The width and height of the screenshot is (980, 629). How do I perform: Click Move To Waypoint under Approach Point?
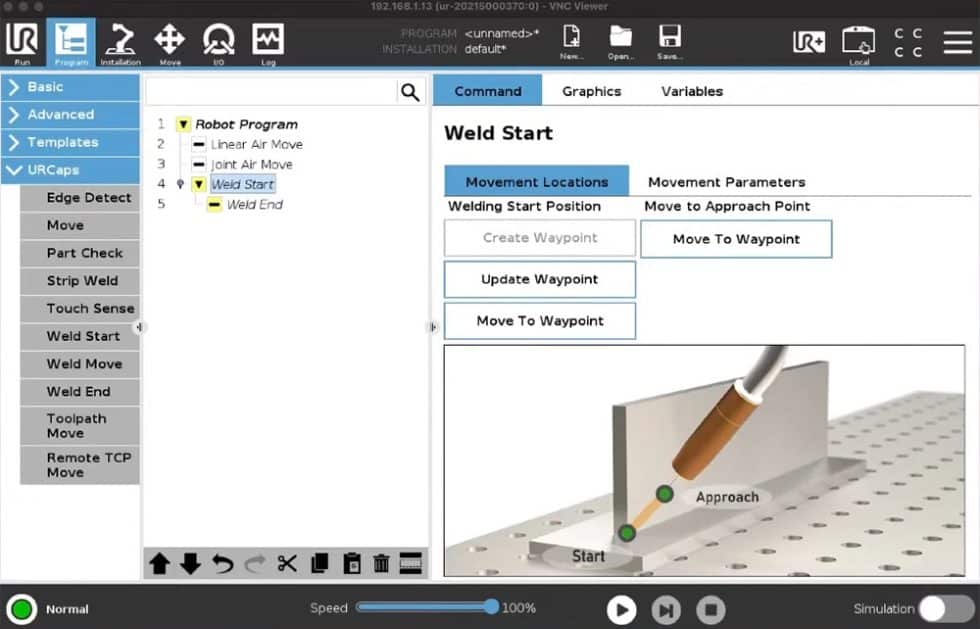736,239
